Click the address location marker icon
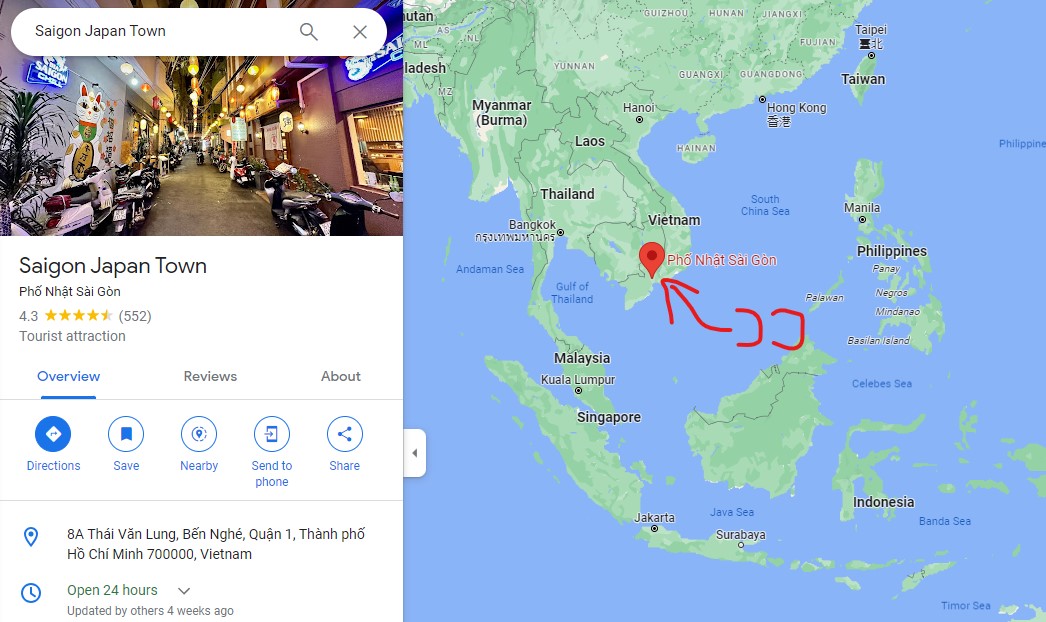 pos(31,537)
